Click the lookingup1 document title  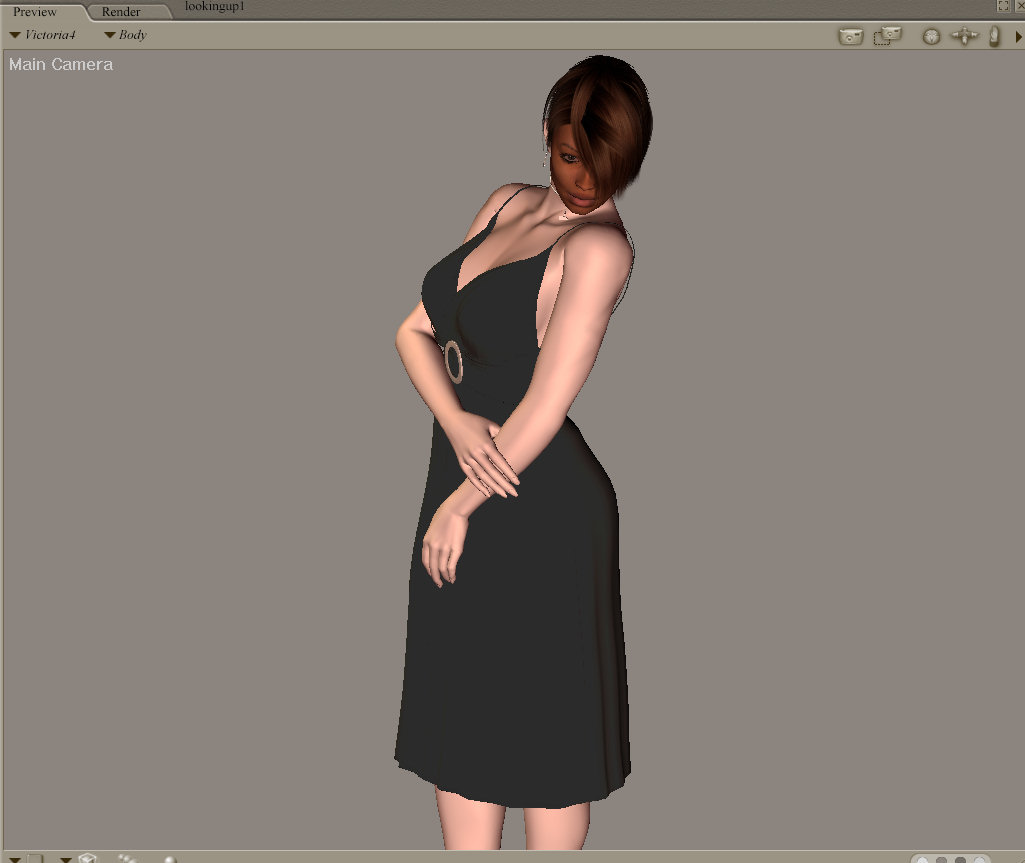[214, 7]
